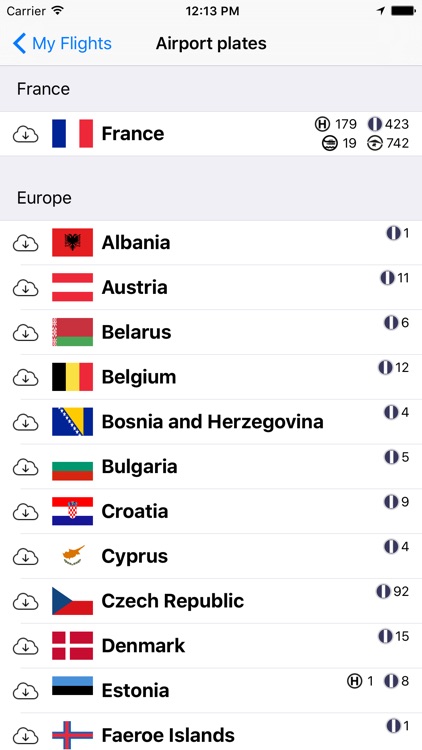Screen dimensions: 422x750
Task: Tap the Estonia heliport count icon
Action: point(354,681)
